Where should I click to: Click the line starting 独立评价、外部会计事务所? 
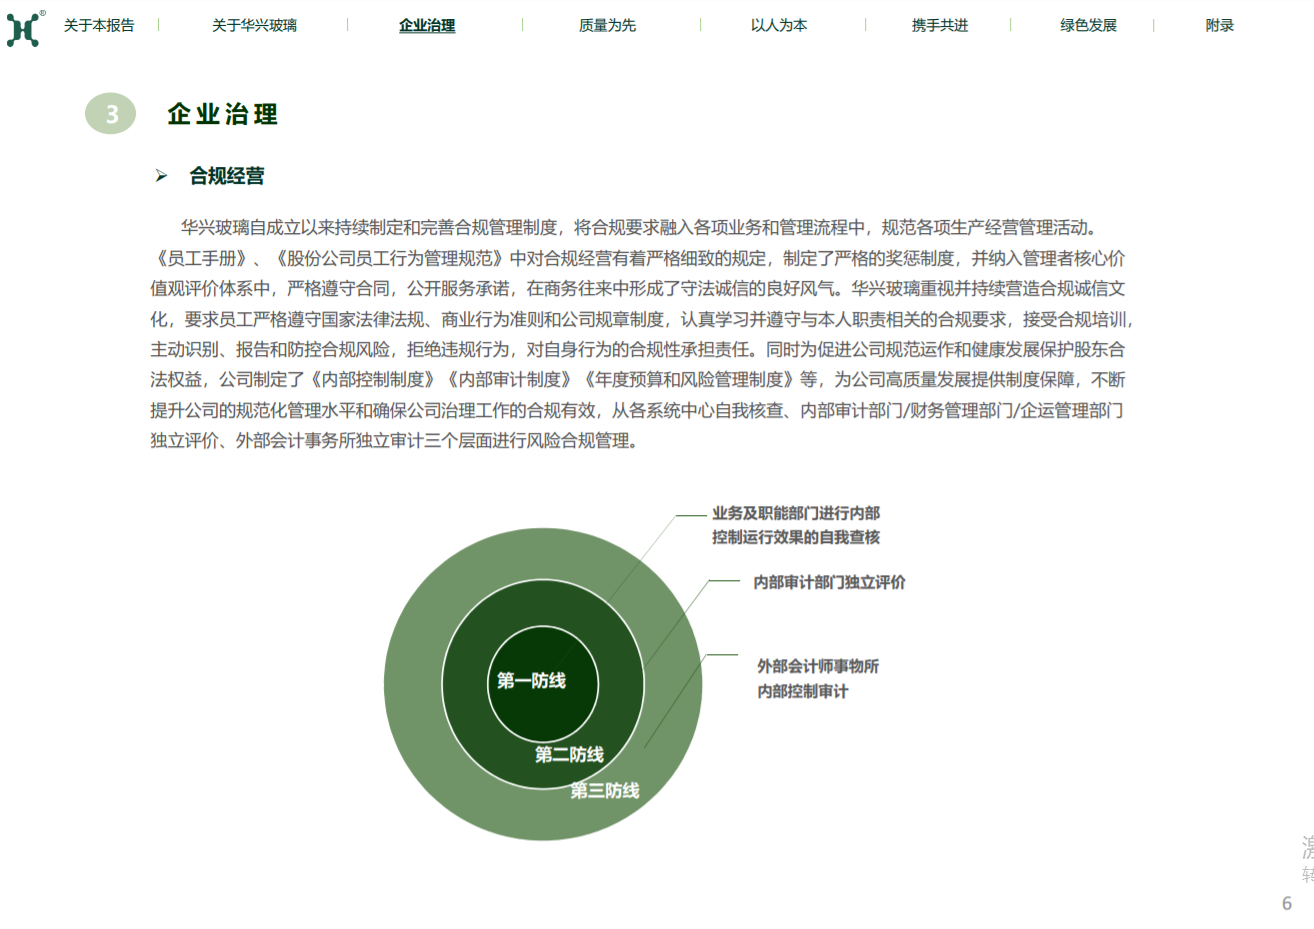click(394, 441)
